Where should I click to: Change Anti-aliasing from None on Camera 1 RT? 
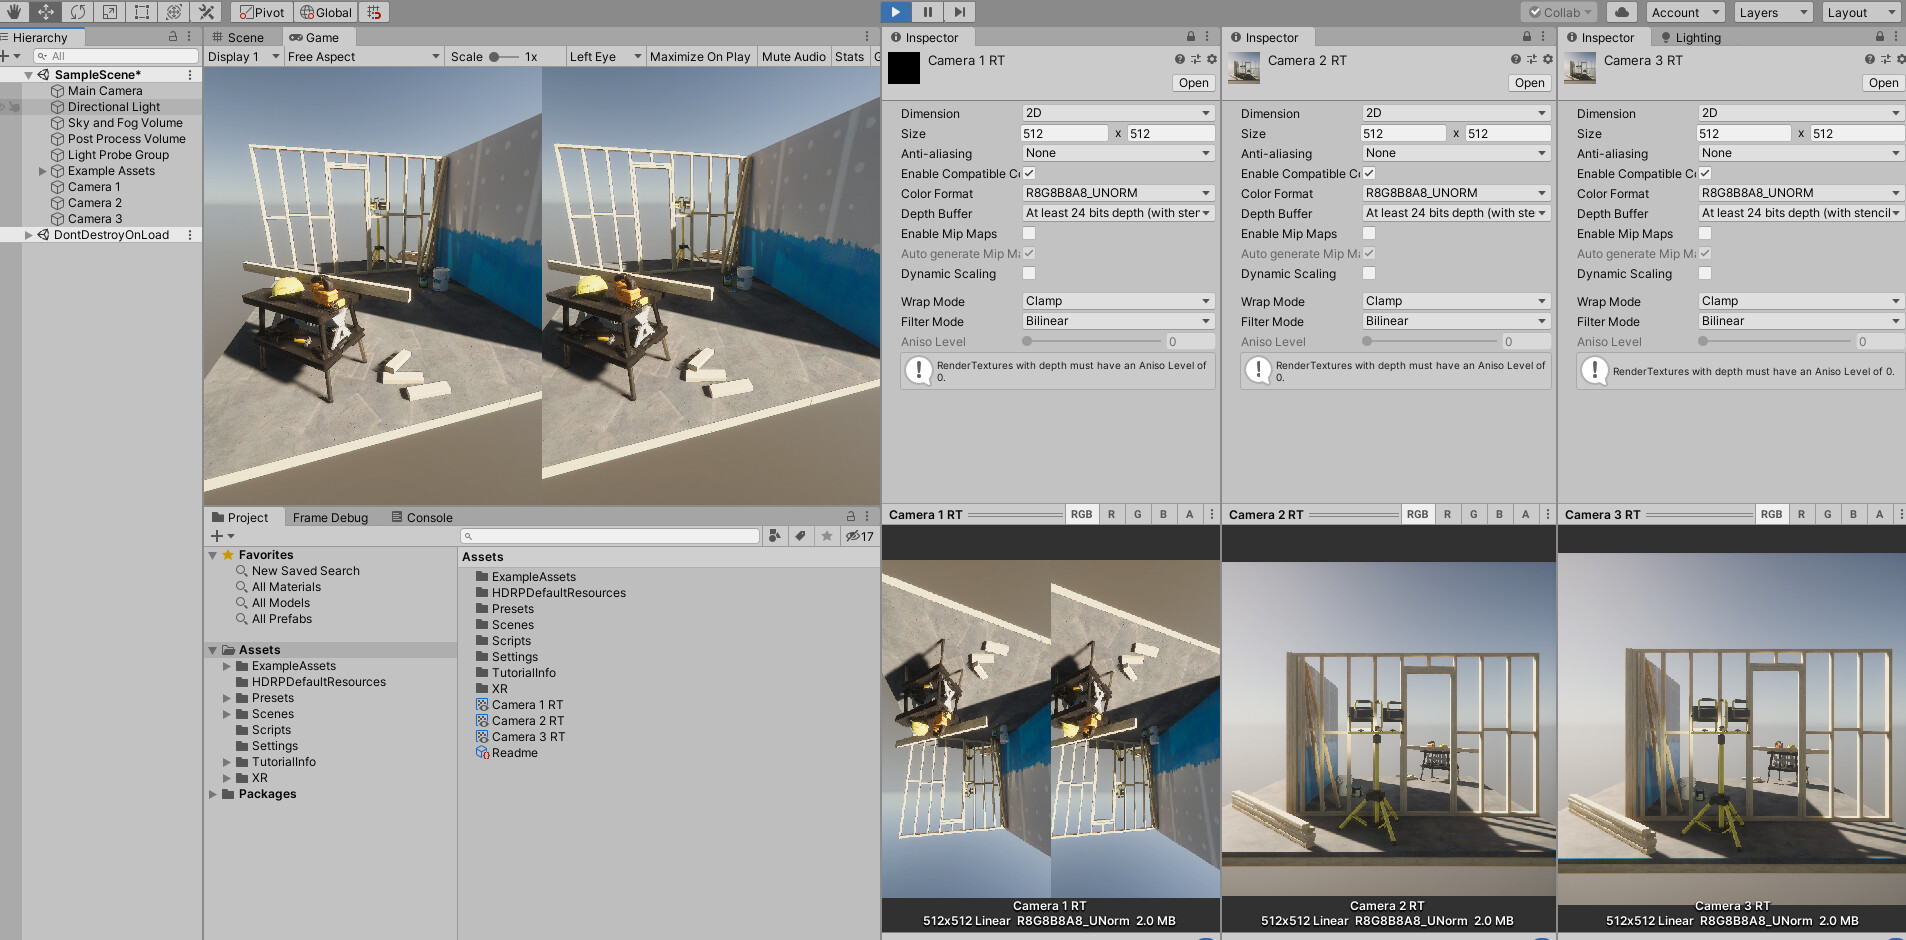[1117, 153]
